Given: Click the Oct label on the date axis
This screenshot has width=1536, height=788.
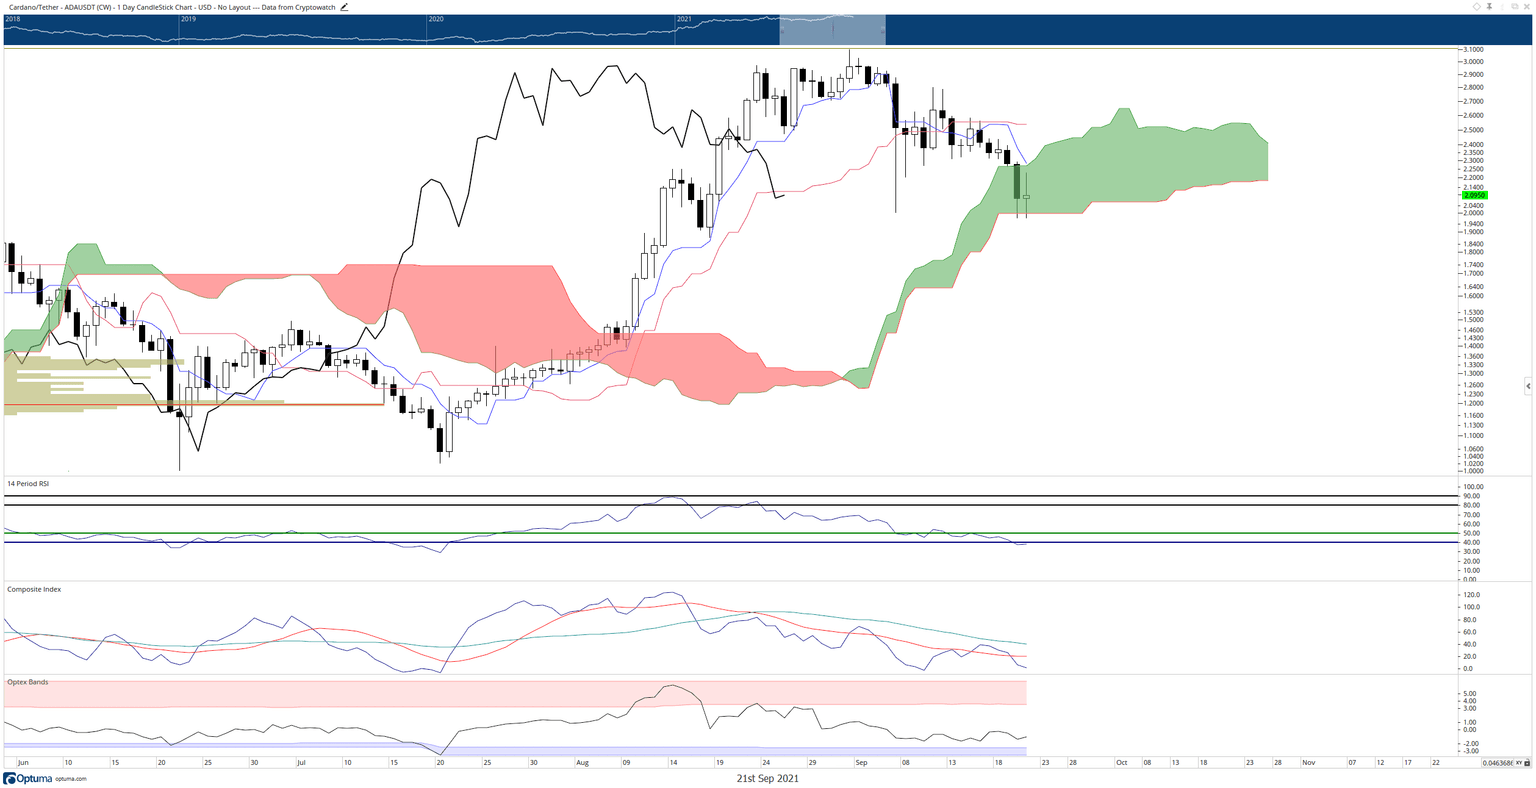Looking at the screenshot, I should tap(1120, 762).
